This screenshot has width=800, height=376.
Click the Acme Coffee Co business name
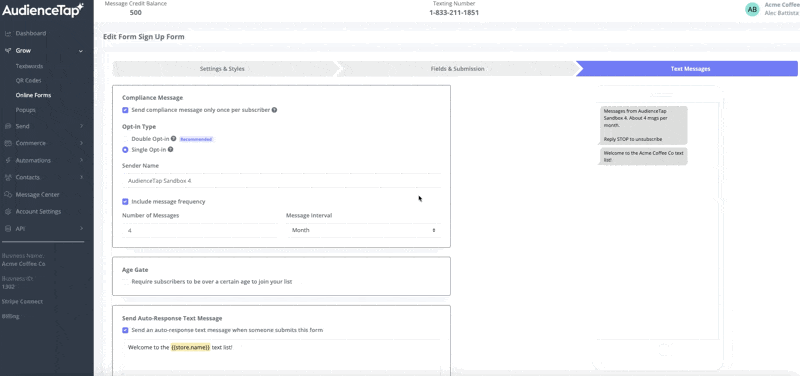pyautogui.click(x=23, y=264)
